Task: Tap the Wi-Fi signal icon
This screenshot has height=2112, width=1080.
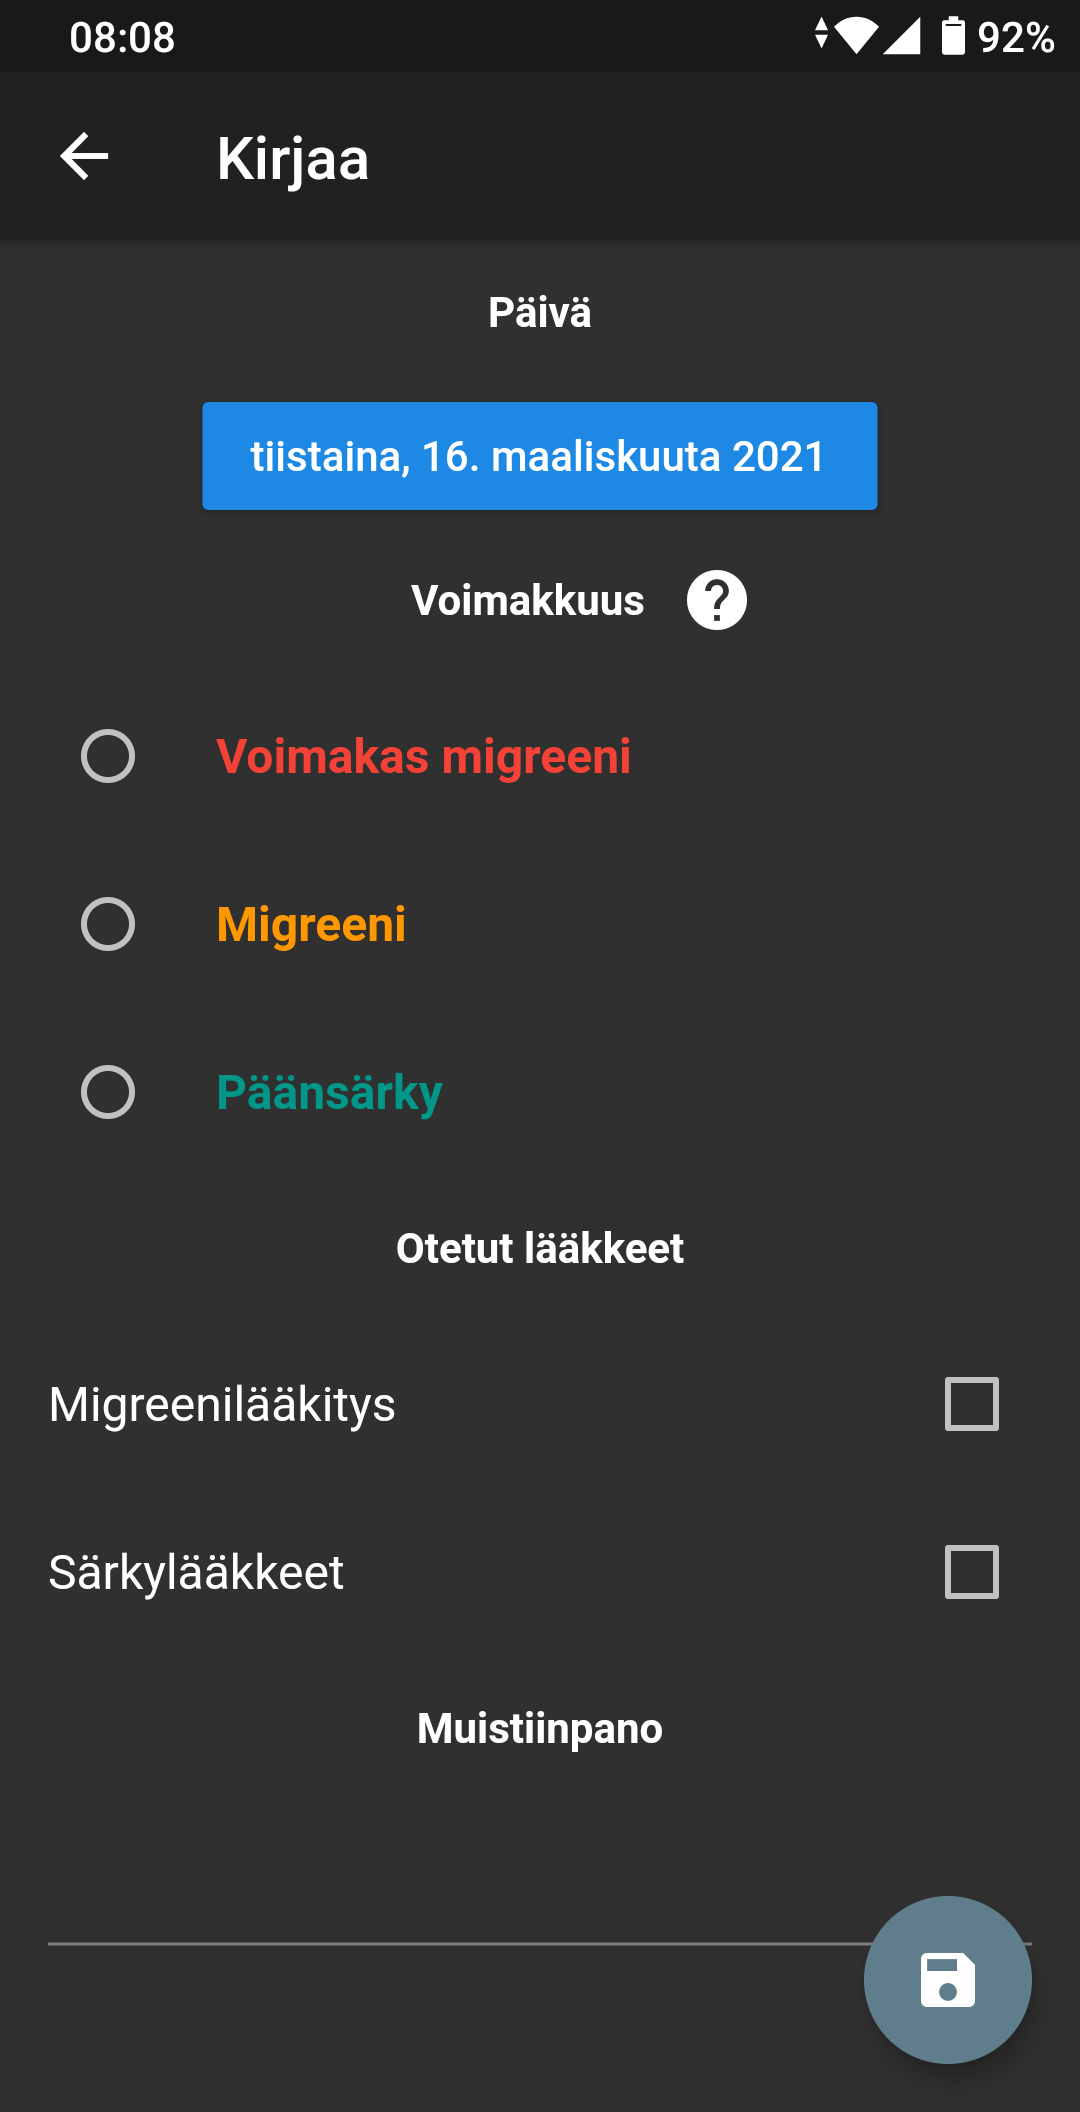Action: [x=855, y=36]
